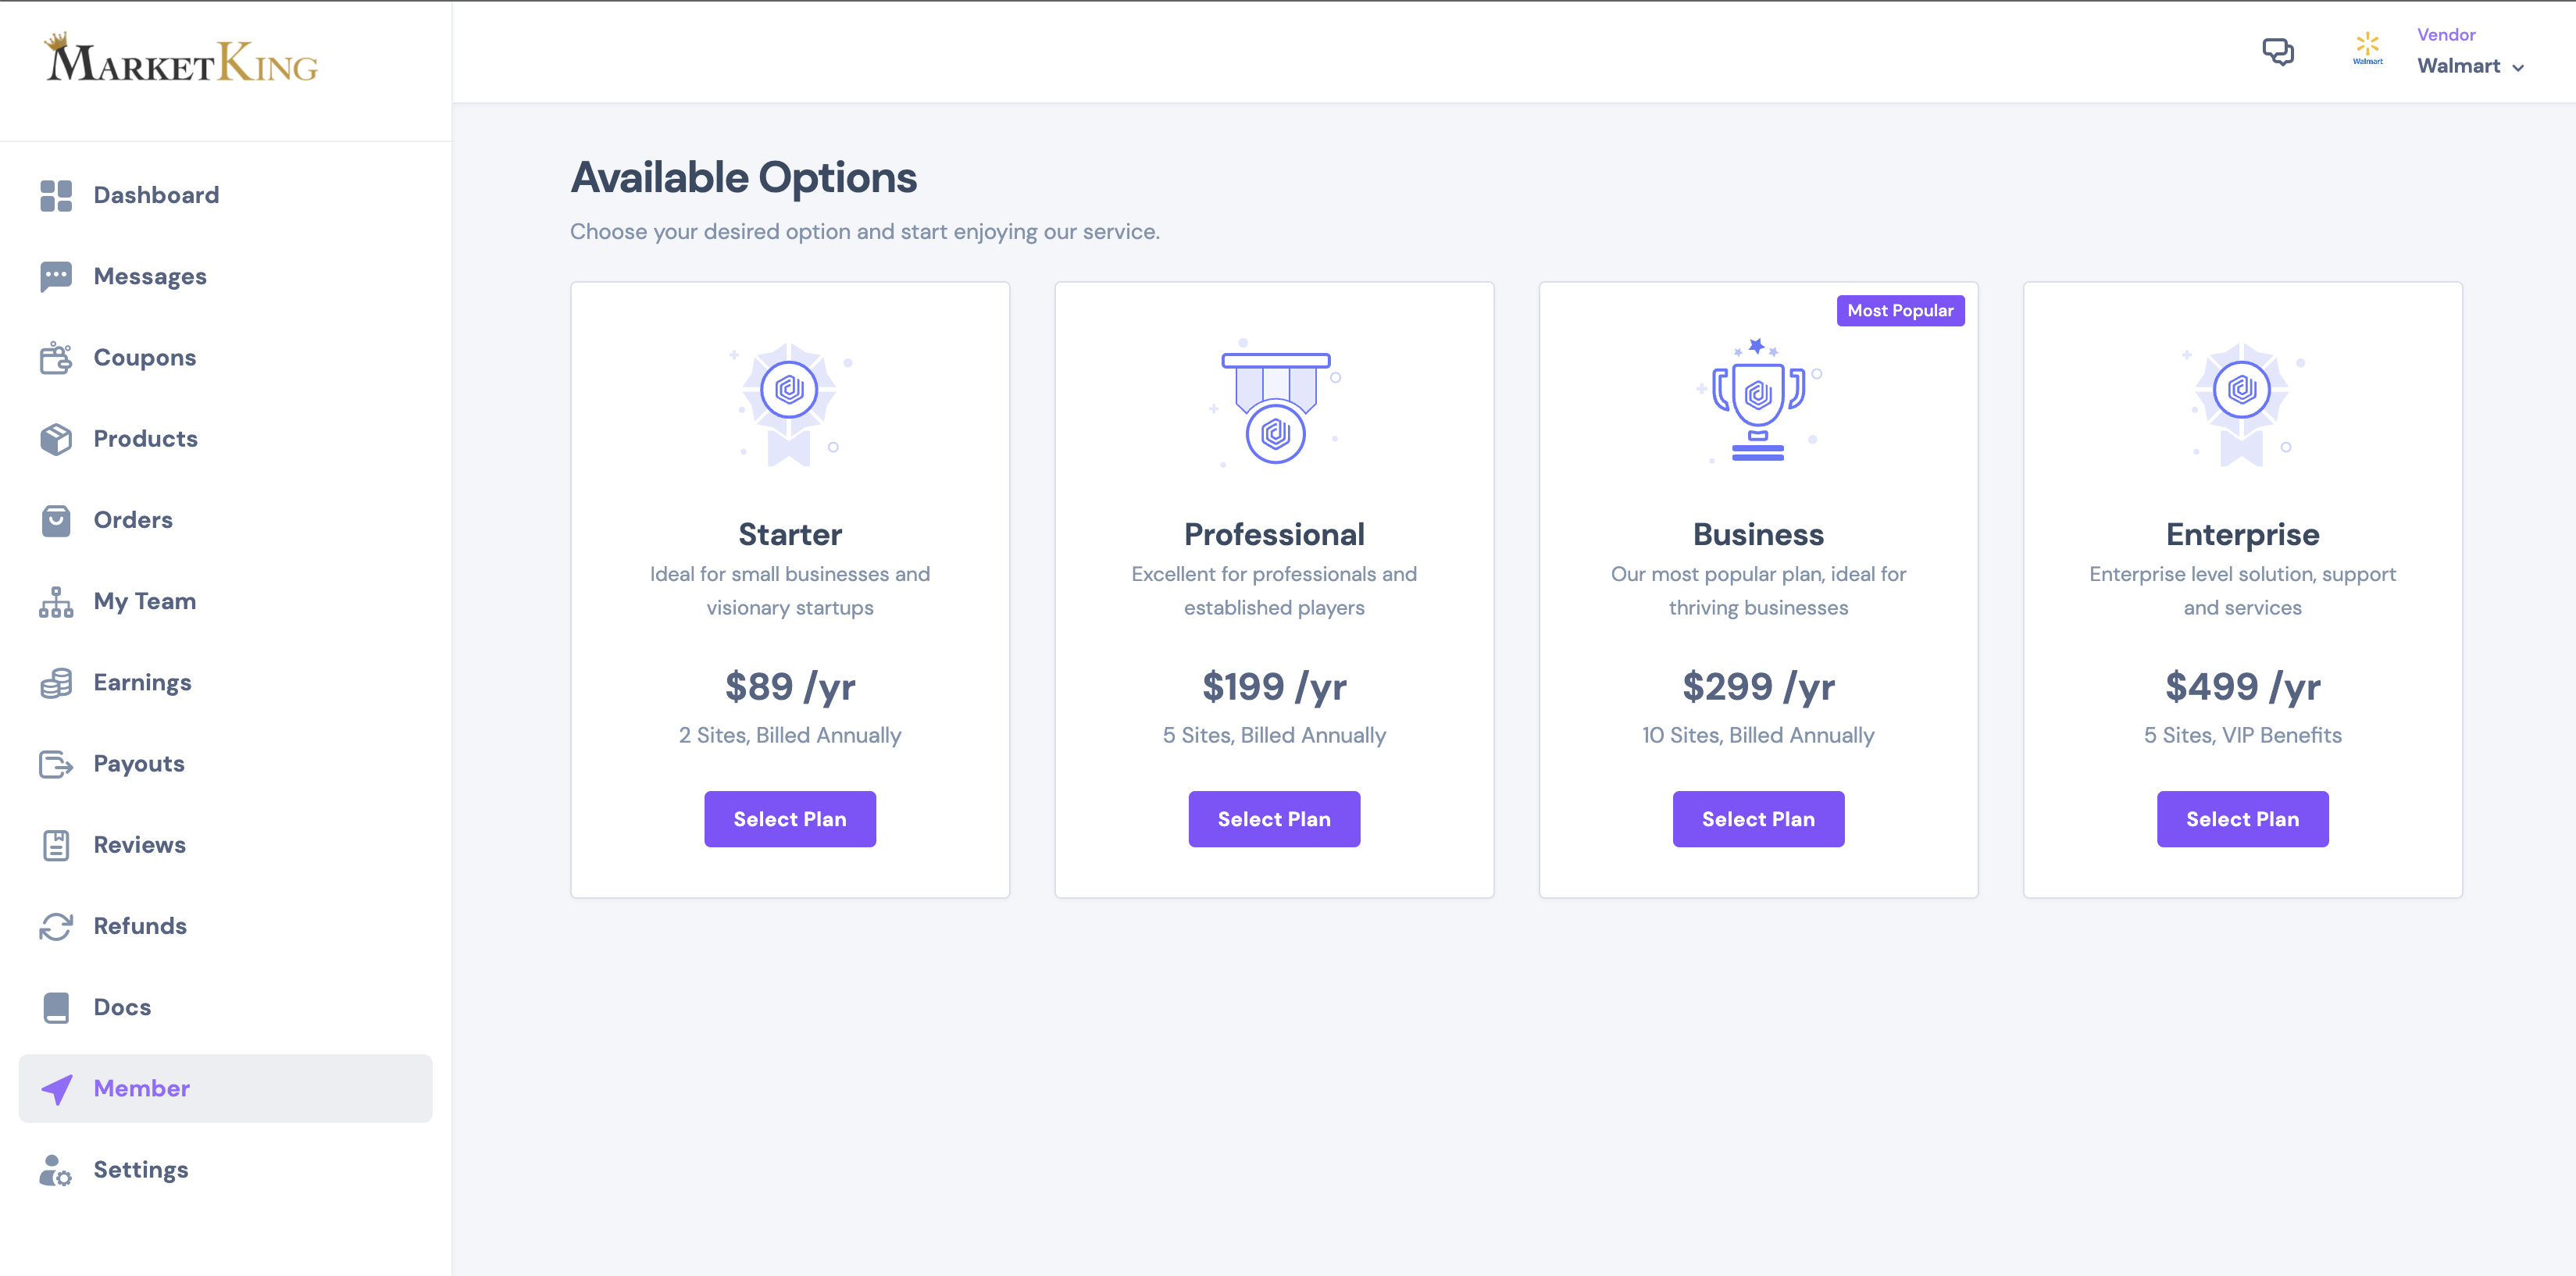Open the My Team section
The image size is (2576, 1276).
[144, 600]
